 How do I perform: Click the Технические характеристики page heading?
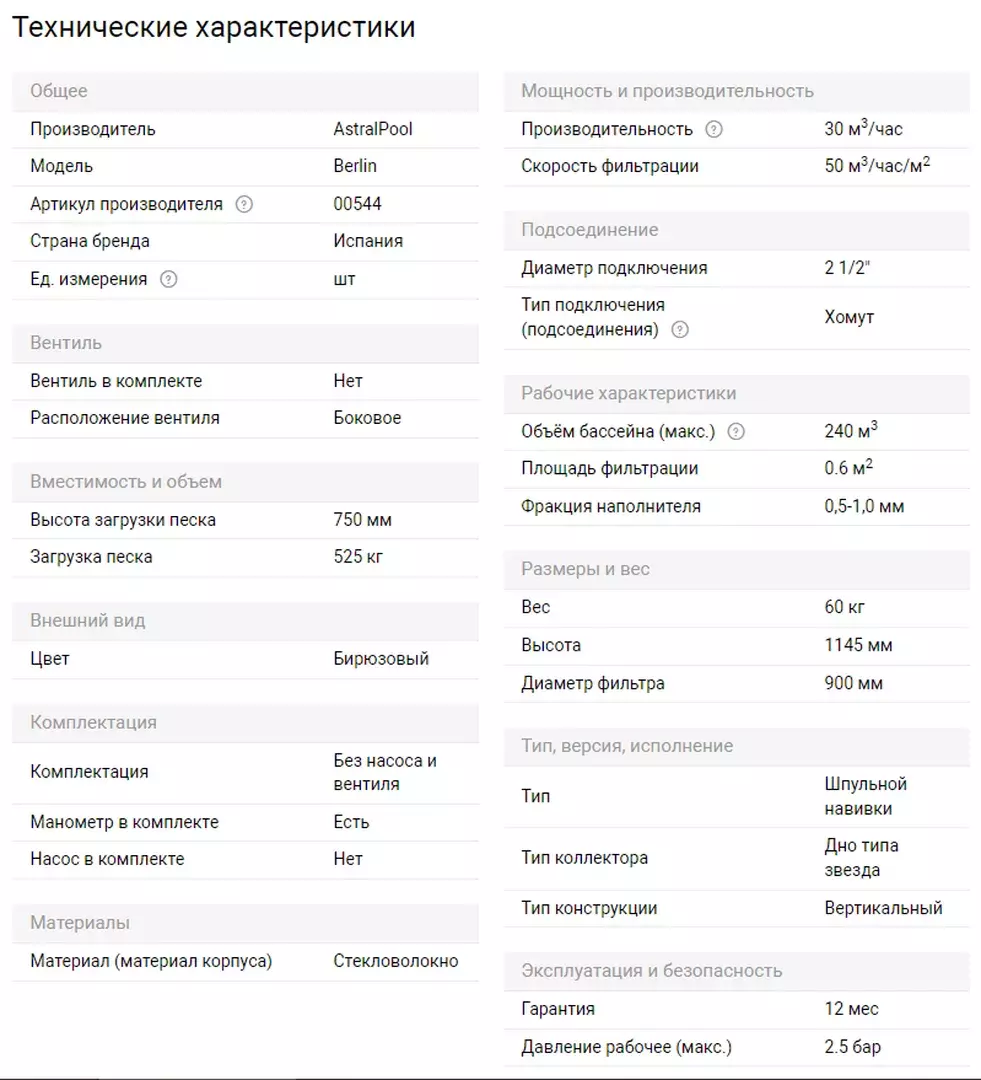pyautogui.click(x=214, y=28)
